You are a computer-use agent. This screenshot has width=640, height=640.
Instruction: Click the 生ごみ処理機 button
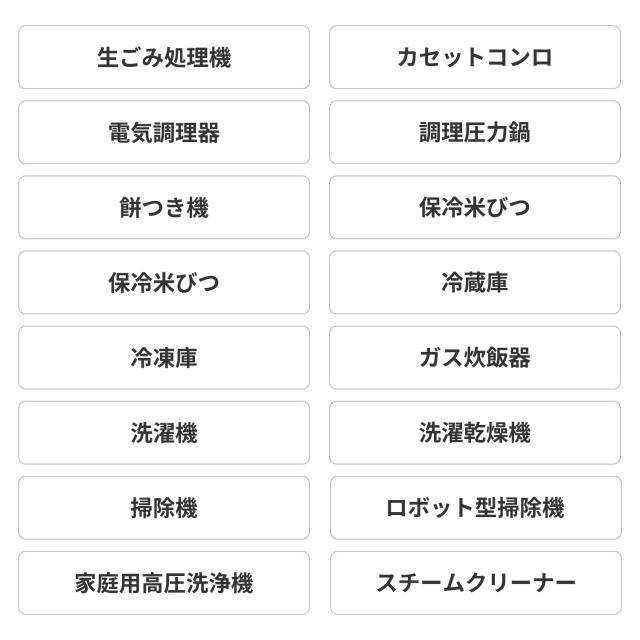click(164, 57)
